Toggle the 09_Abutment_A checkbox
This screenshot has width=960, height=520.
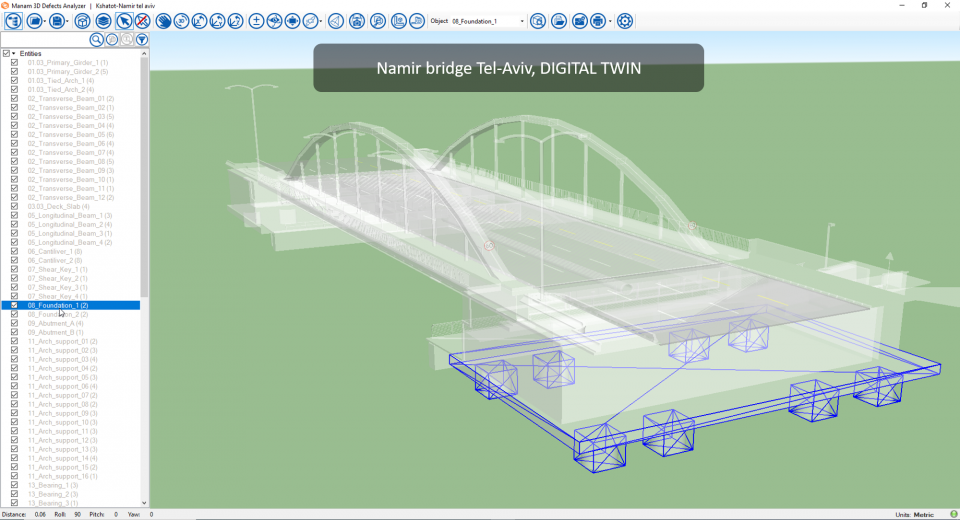click(x=15, y=323)
